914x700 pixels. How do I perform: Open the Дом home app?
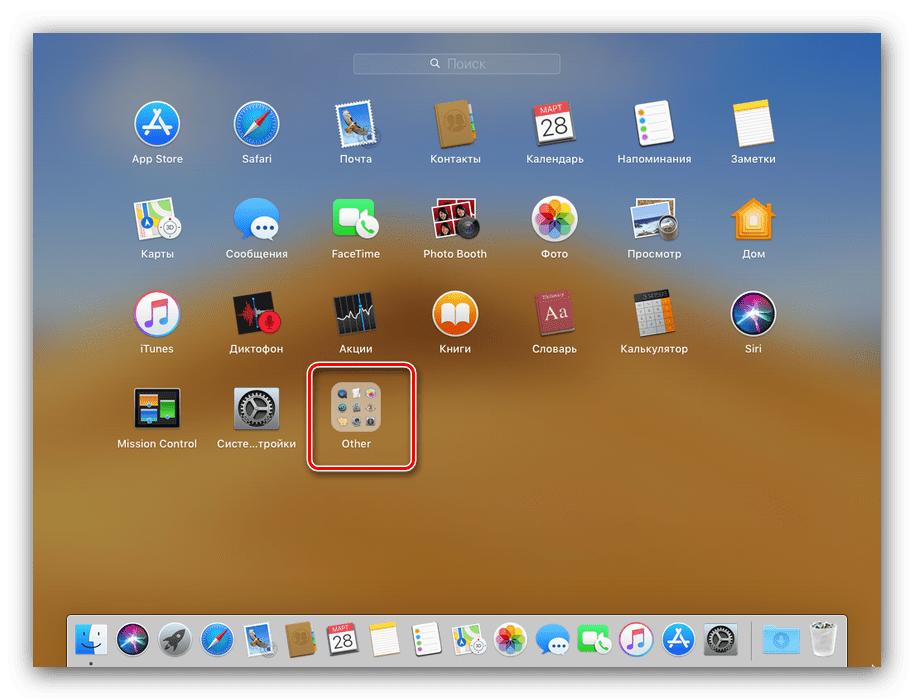[x=753, y=219]
